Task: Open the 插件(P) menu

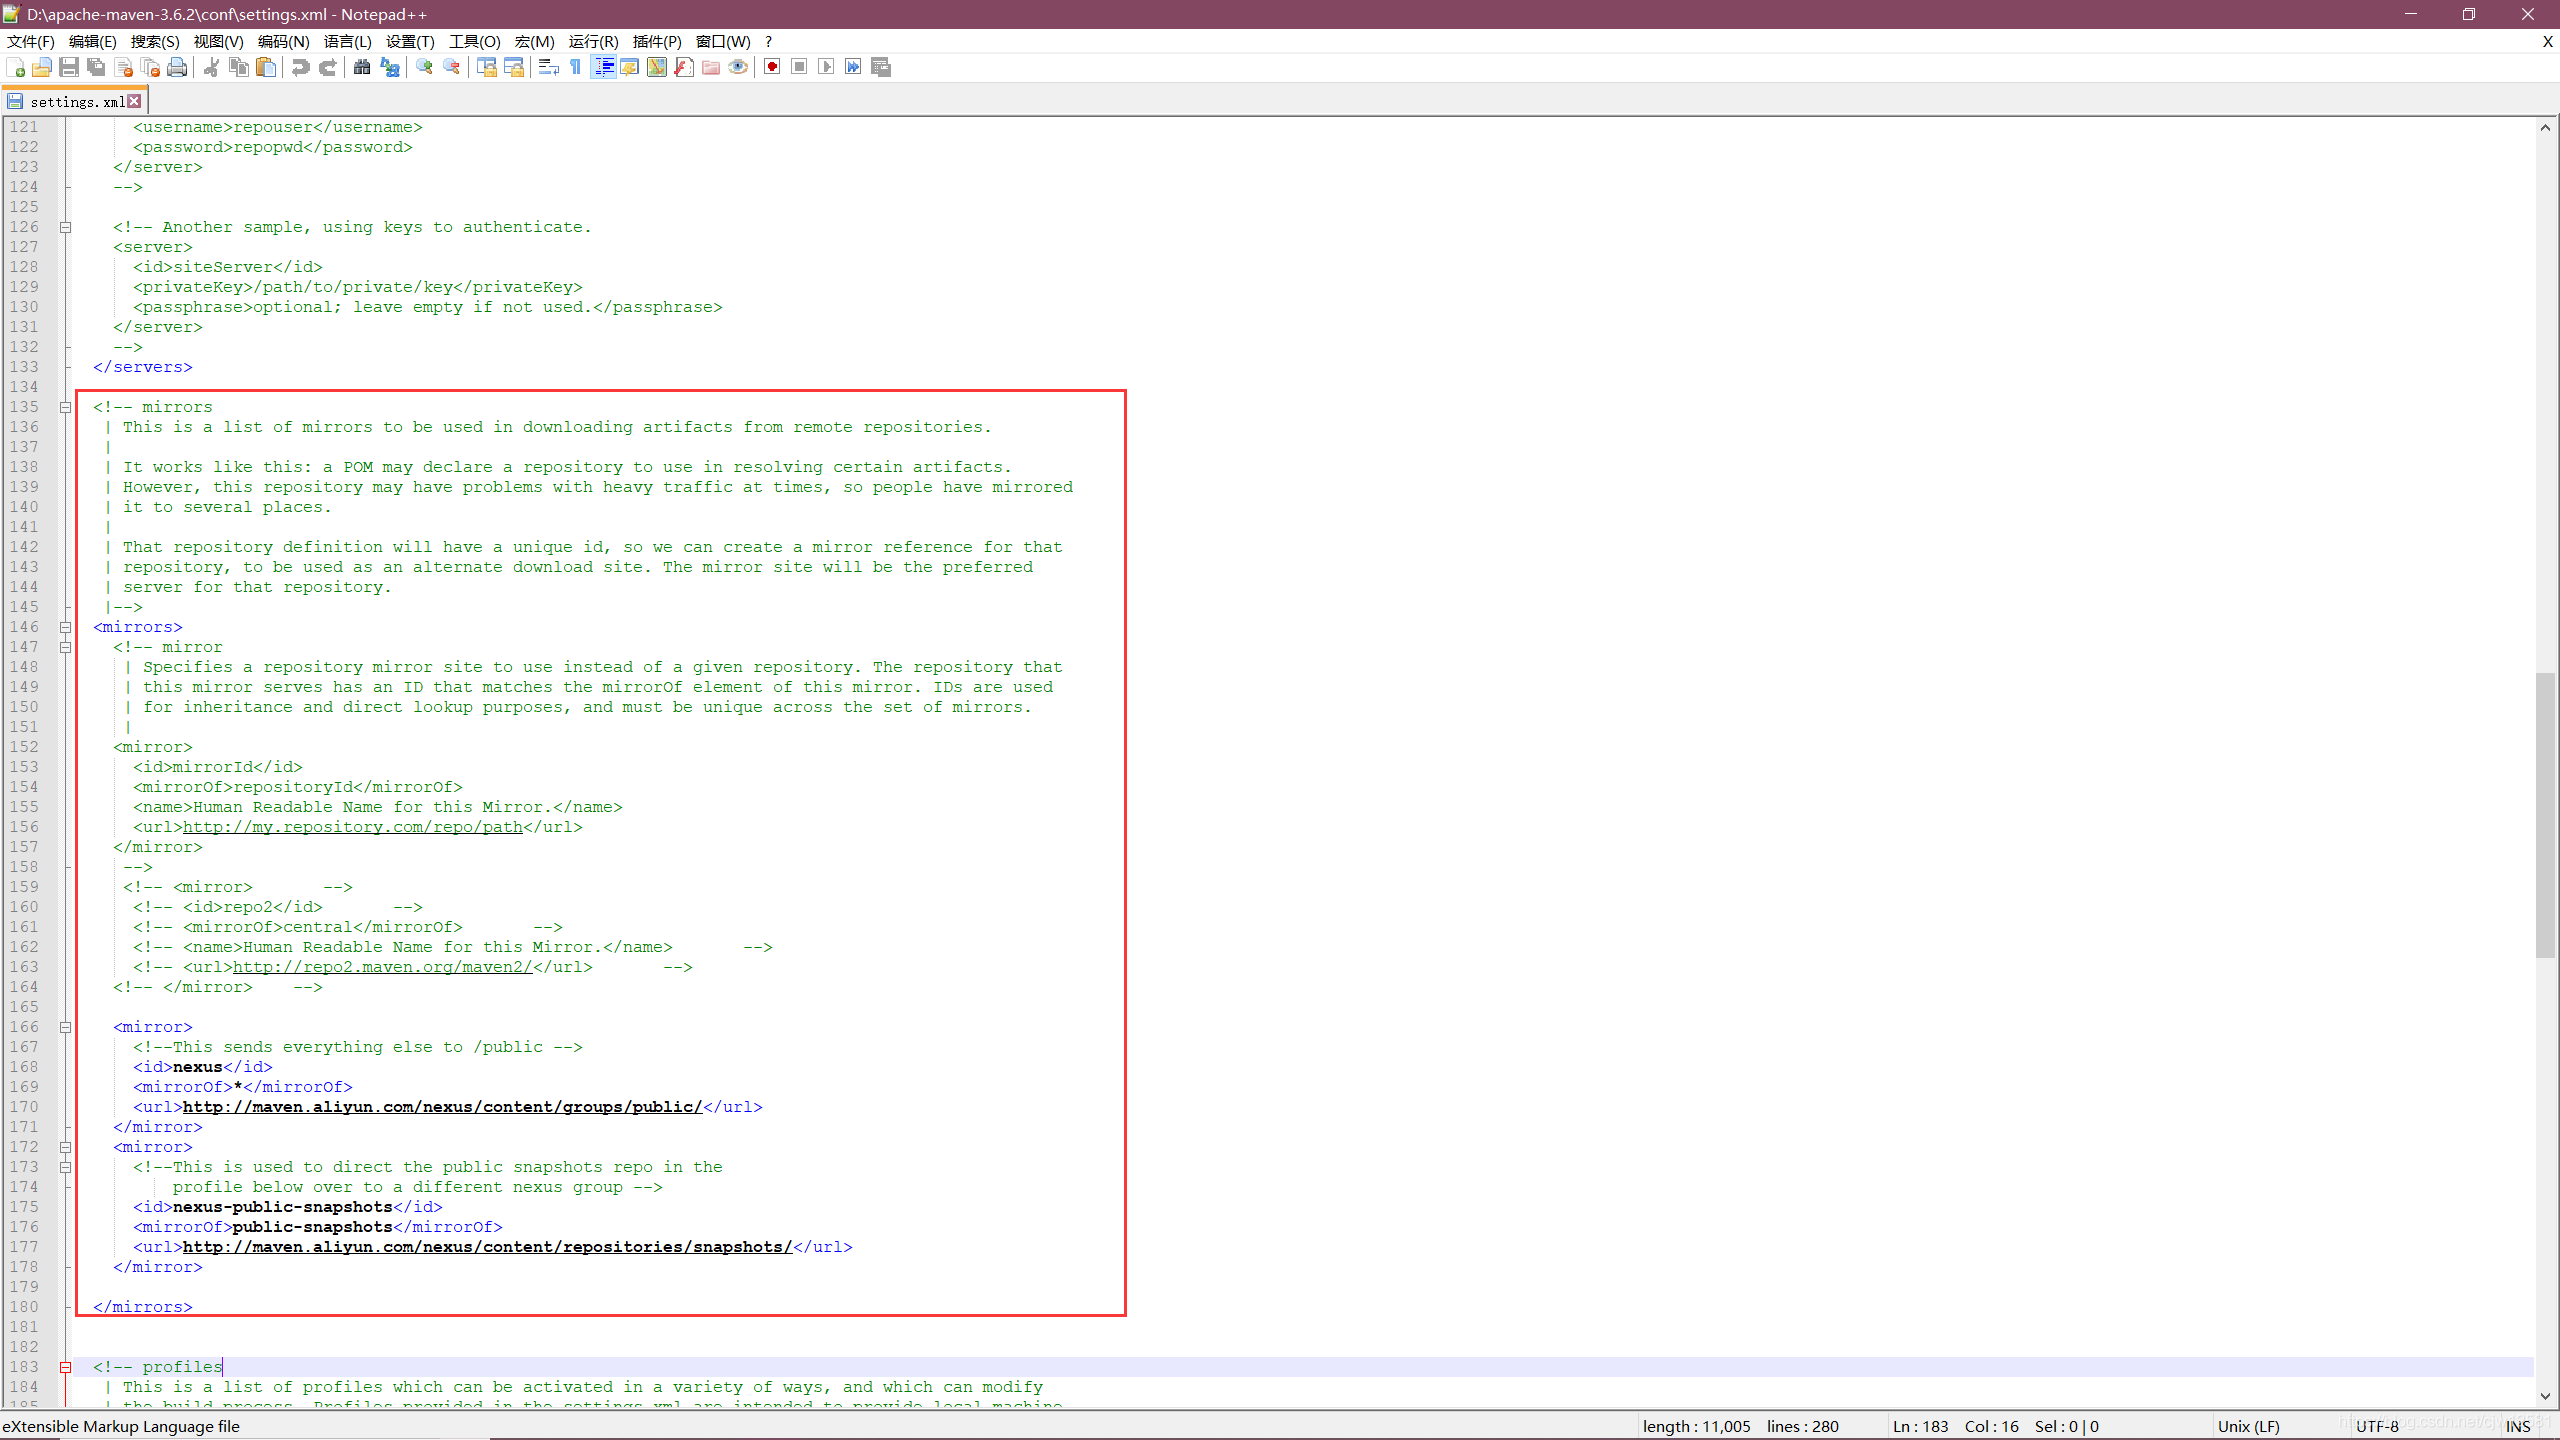Action: [x=657, y=41]
